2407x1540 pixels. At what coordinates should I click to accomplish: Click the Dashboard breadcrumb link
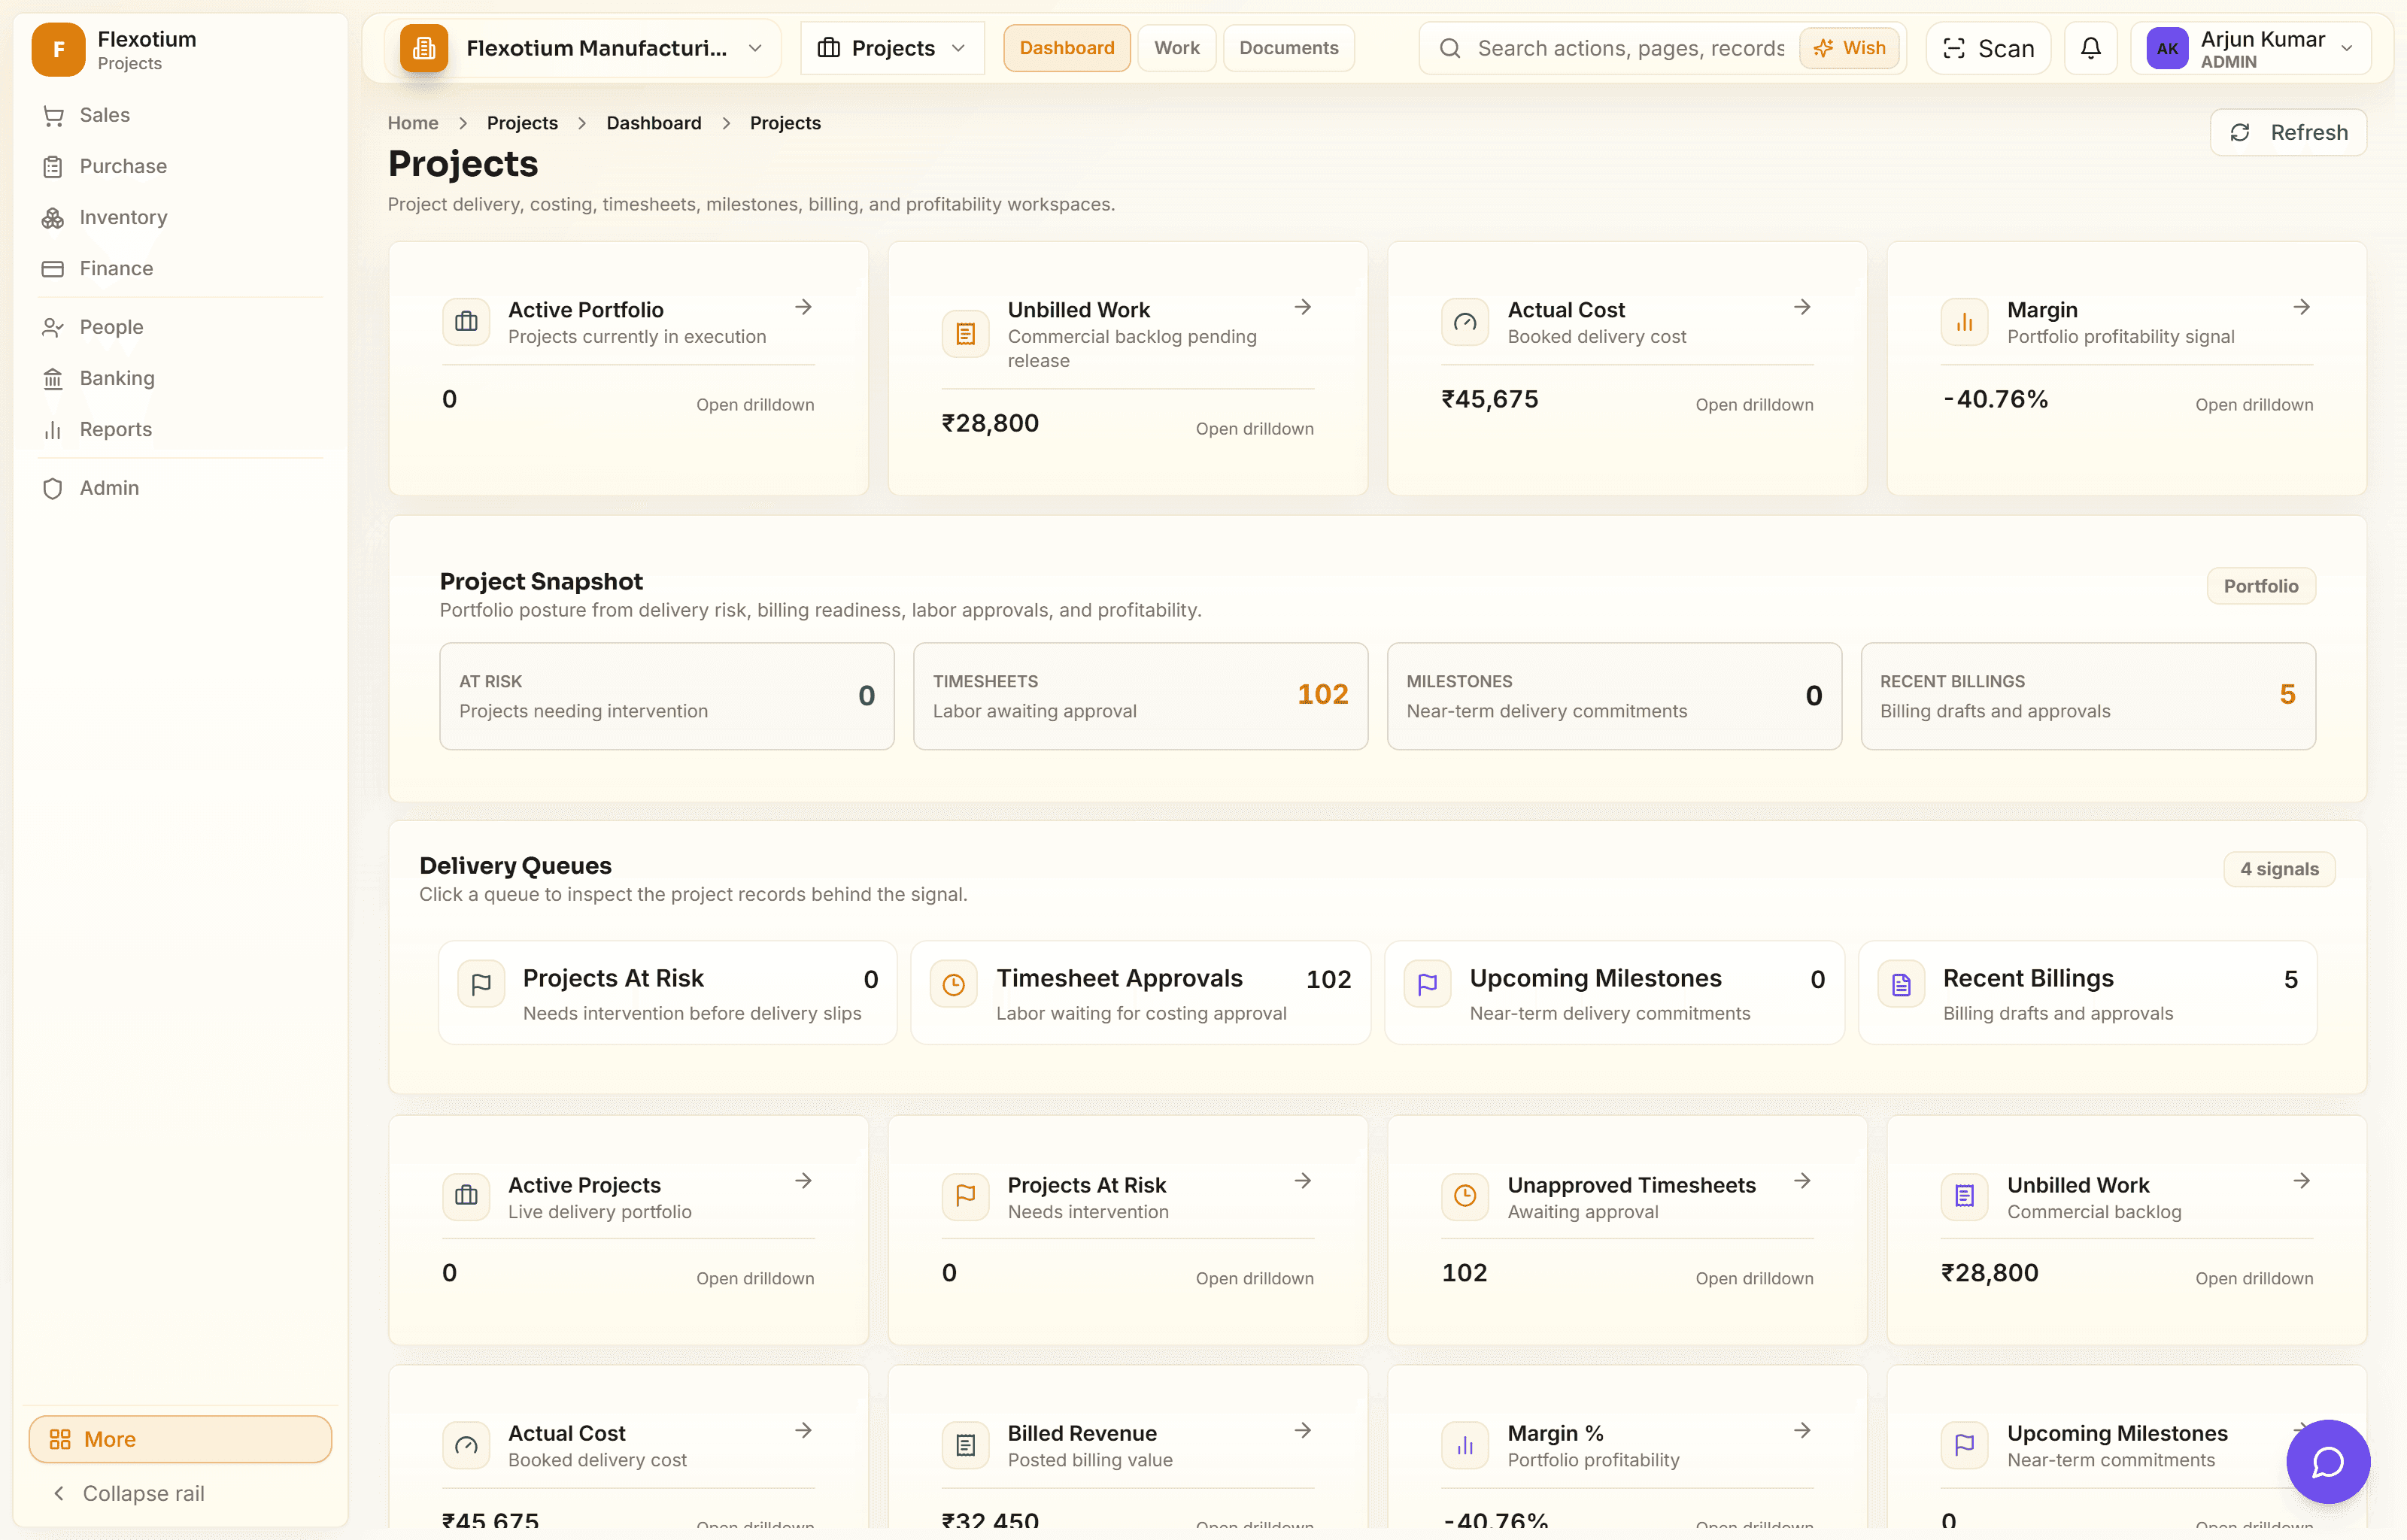coord(654,123)
